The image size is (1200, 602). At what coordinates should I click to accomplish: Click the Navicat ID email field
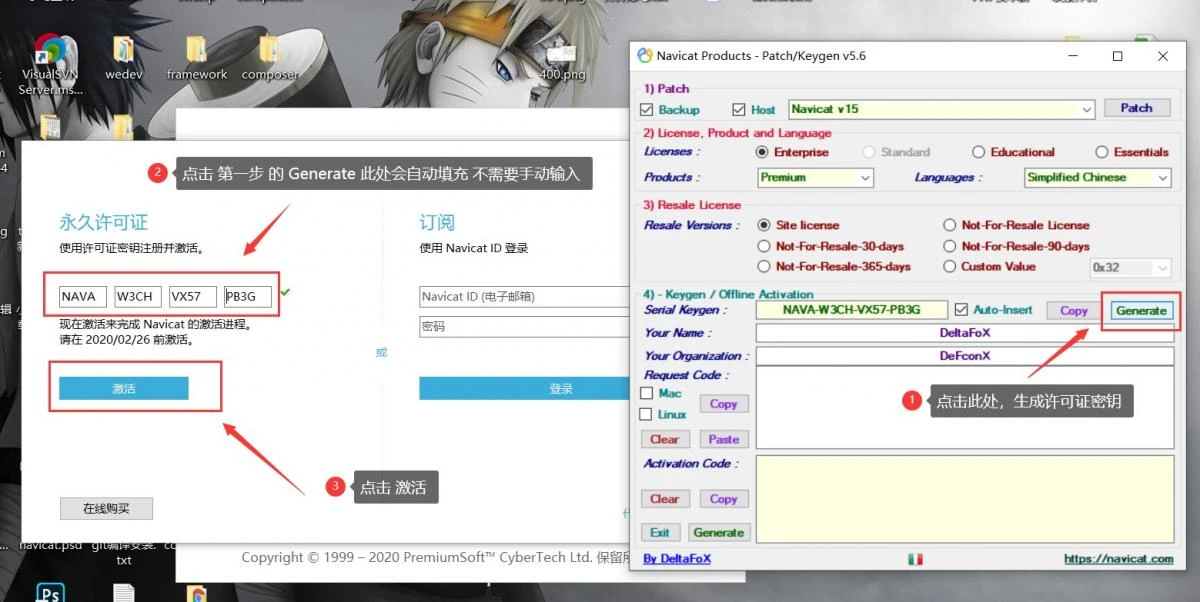coord(523,297)
